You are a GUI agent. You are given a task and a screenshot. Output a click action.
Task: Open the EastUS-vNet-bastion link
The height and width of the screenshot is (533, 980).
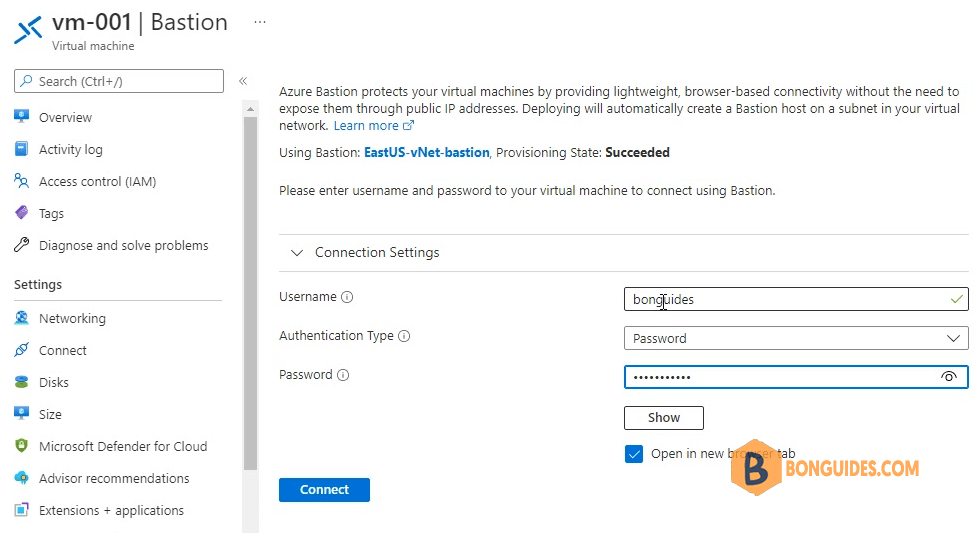[427, 152]
